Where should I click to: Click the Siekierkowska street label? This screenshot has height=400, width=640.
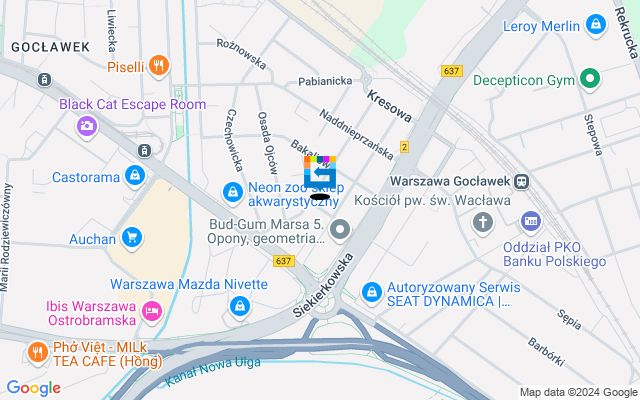[x=323, y=285]
